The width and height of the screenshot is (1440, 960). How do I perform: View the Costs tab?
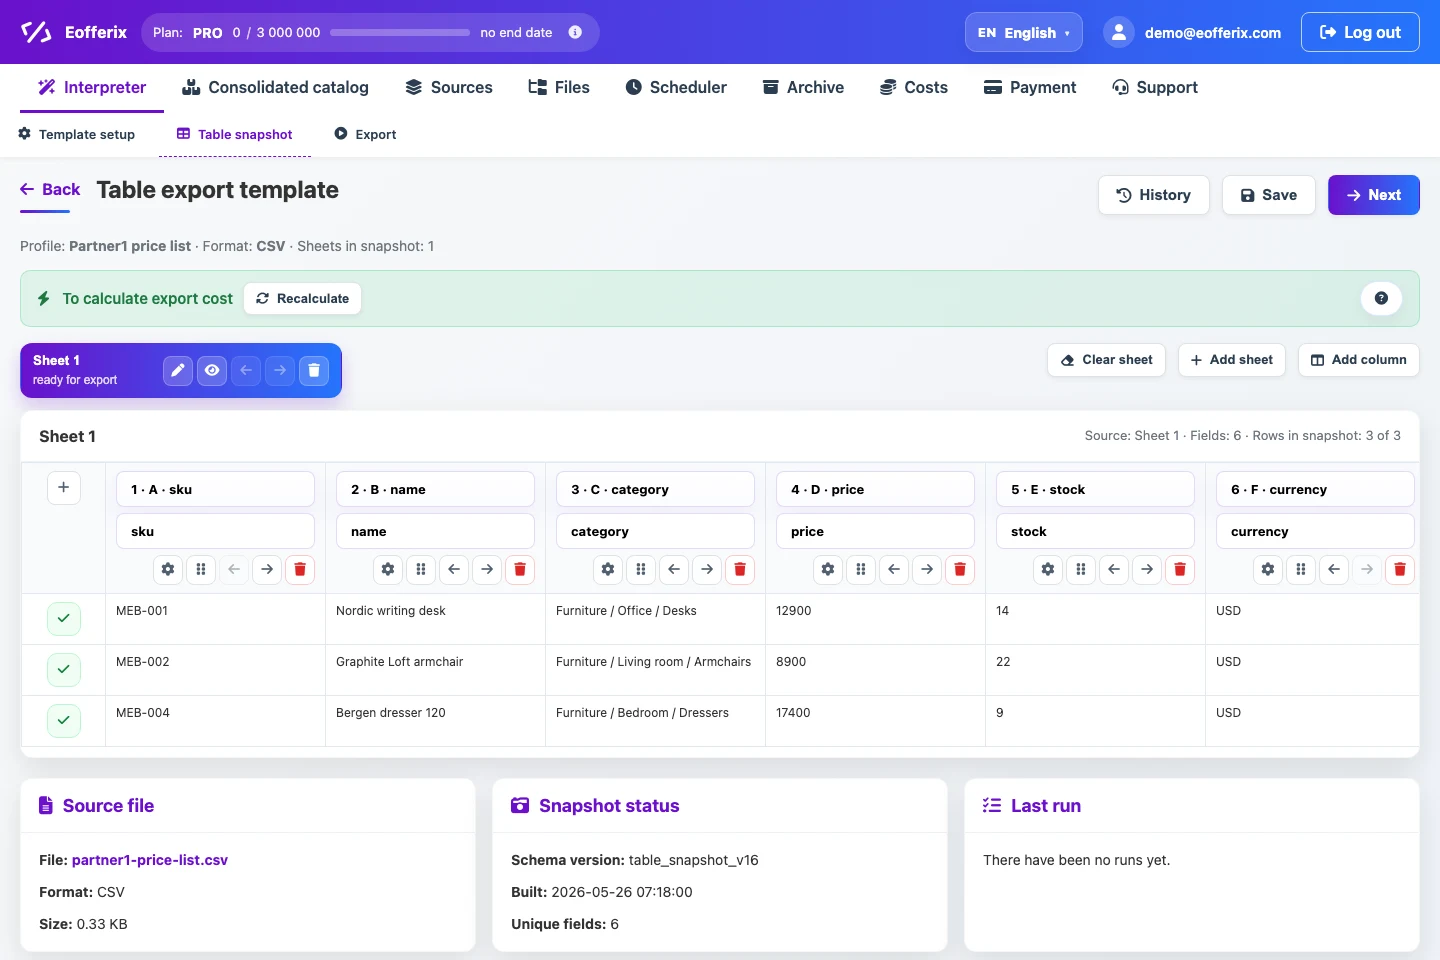click(914, 87)
